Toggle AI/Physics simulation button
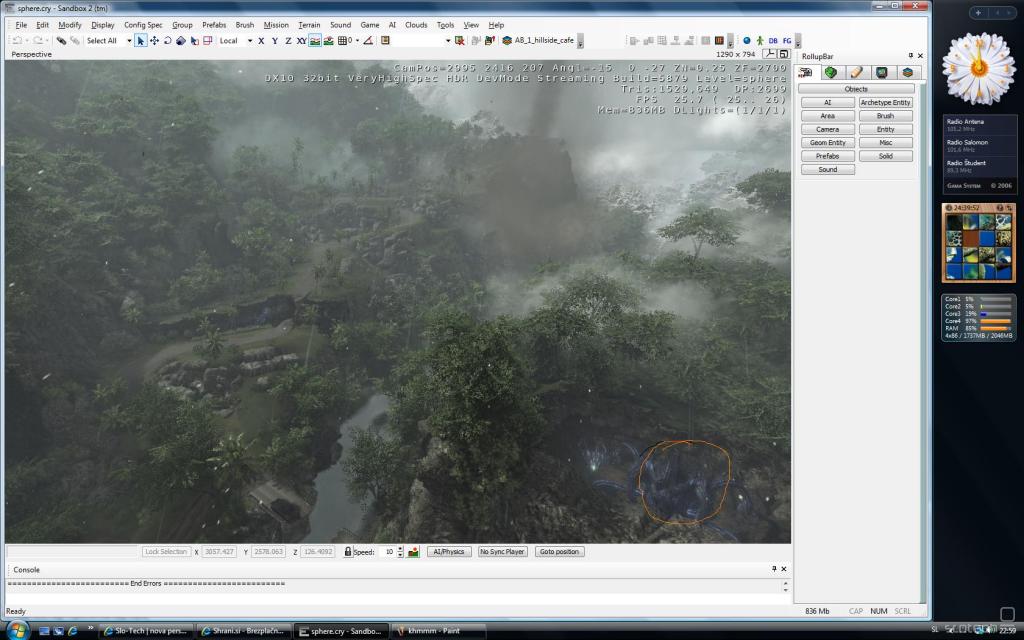The image size is (1024, 640). (449, 552)
